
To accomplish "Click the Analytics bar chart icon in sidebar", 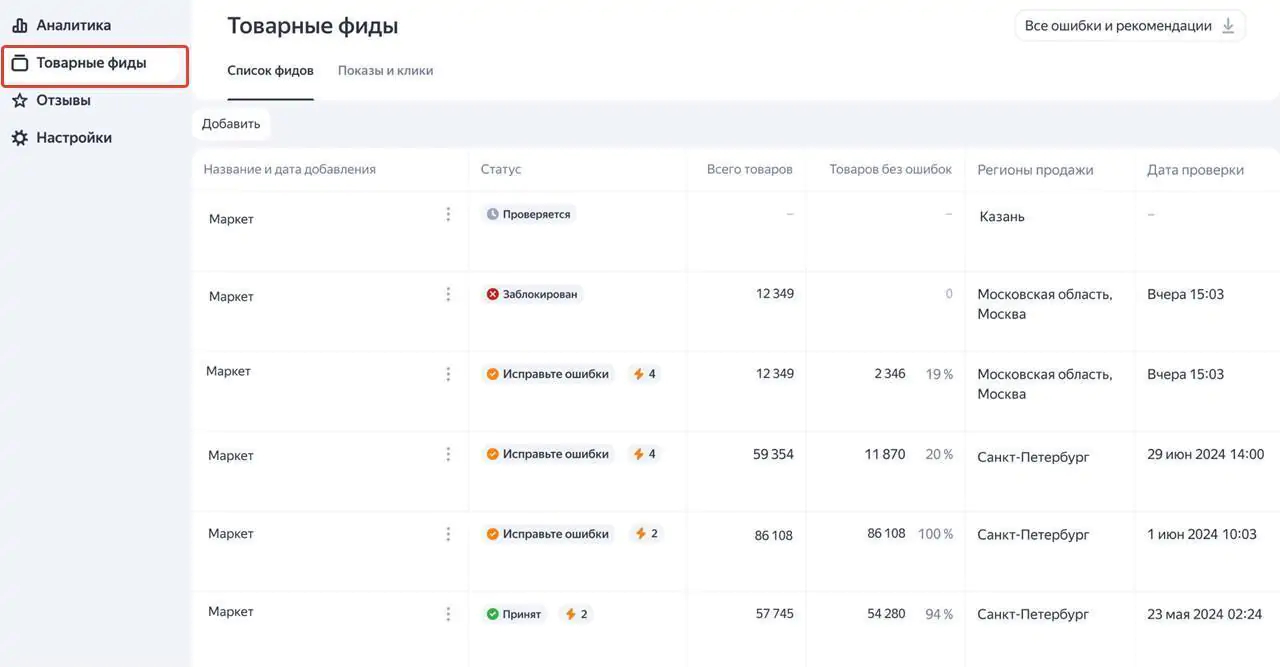I will 19,25.
